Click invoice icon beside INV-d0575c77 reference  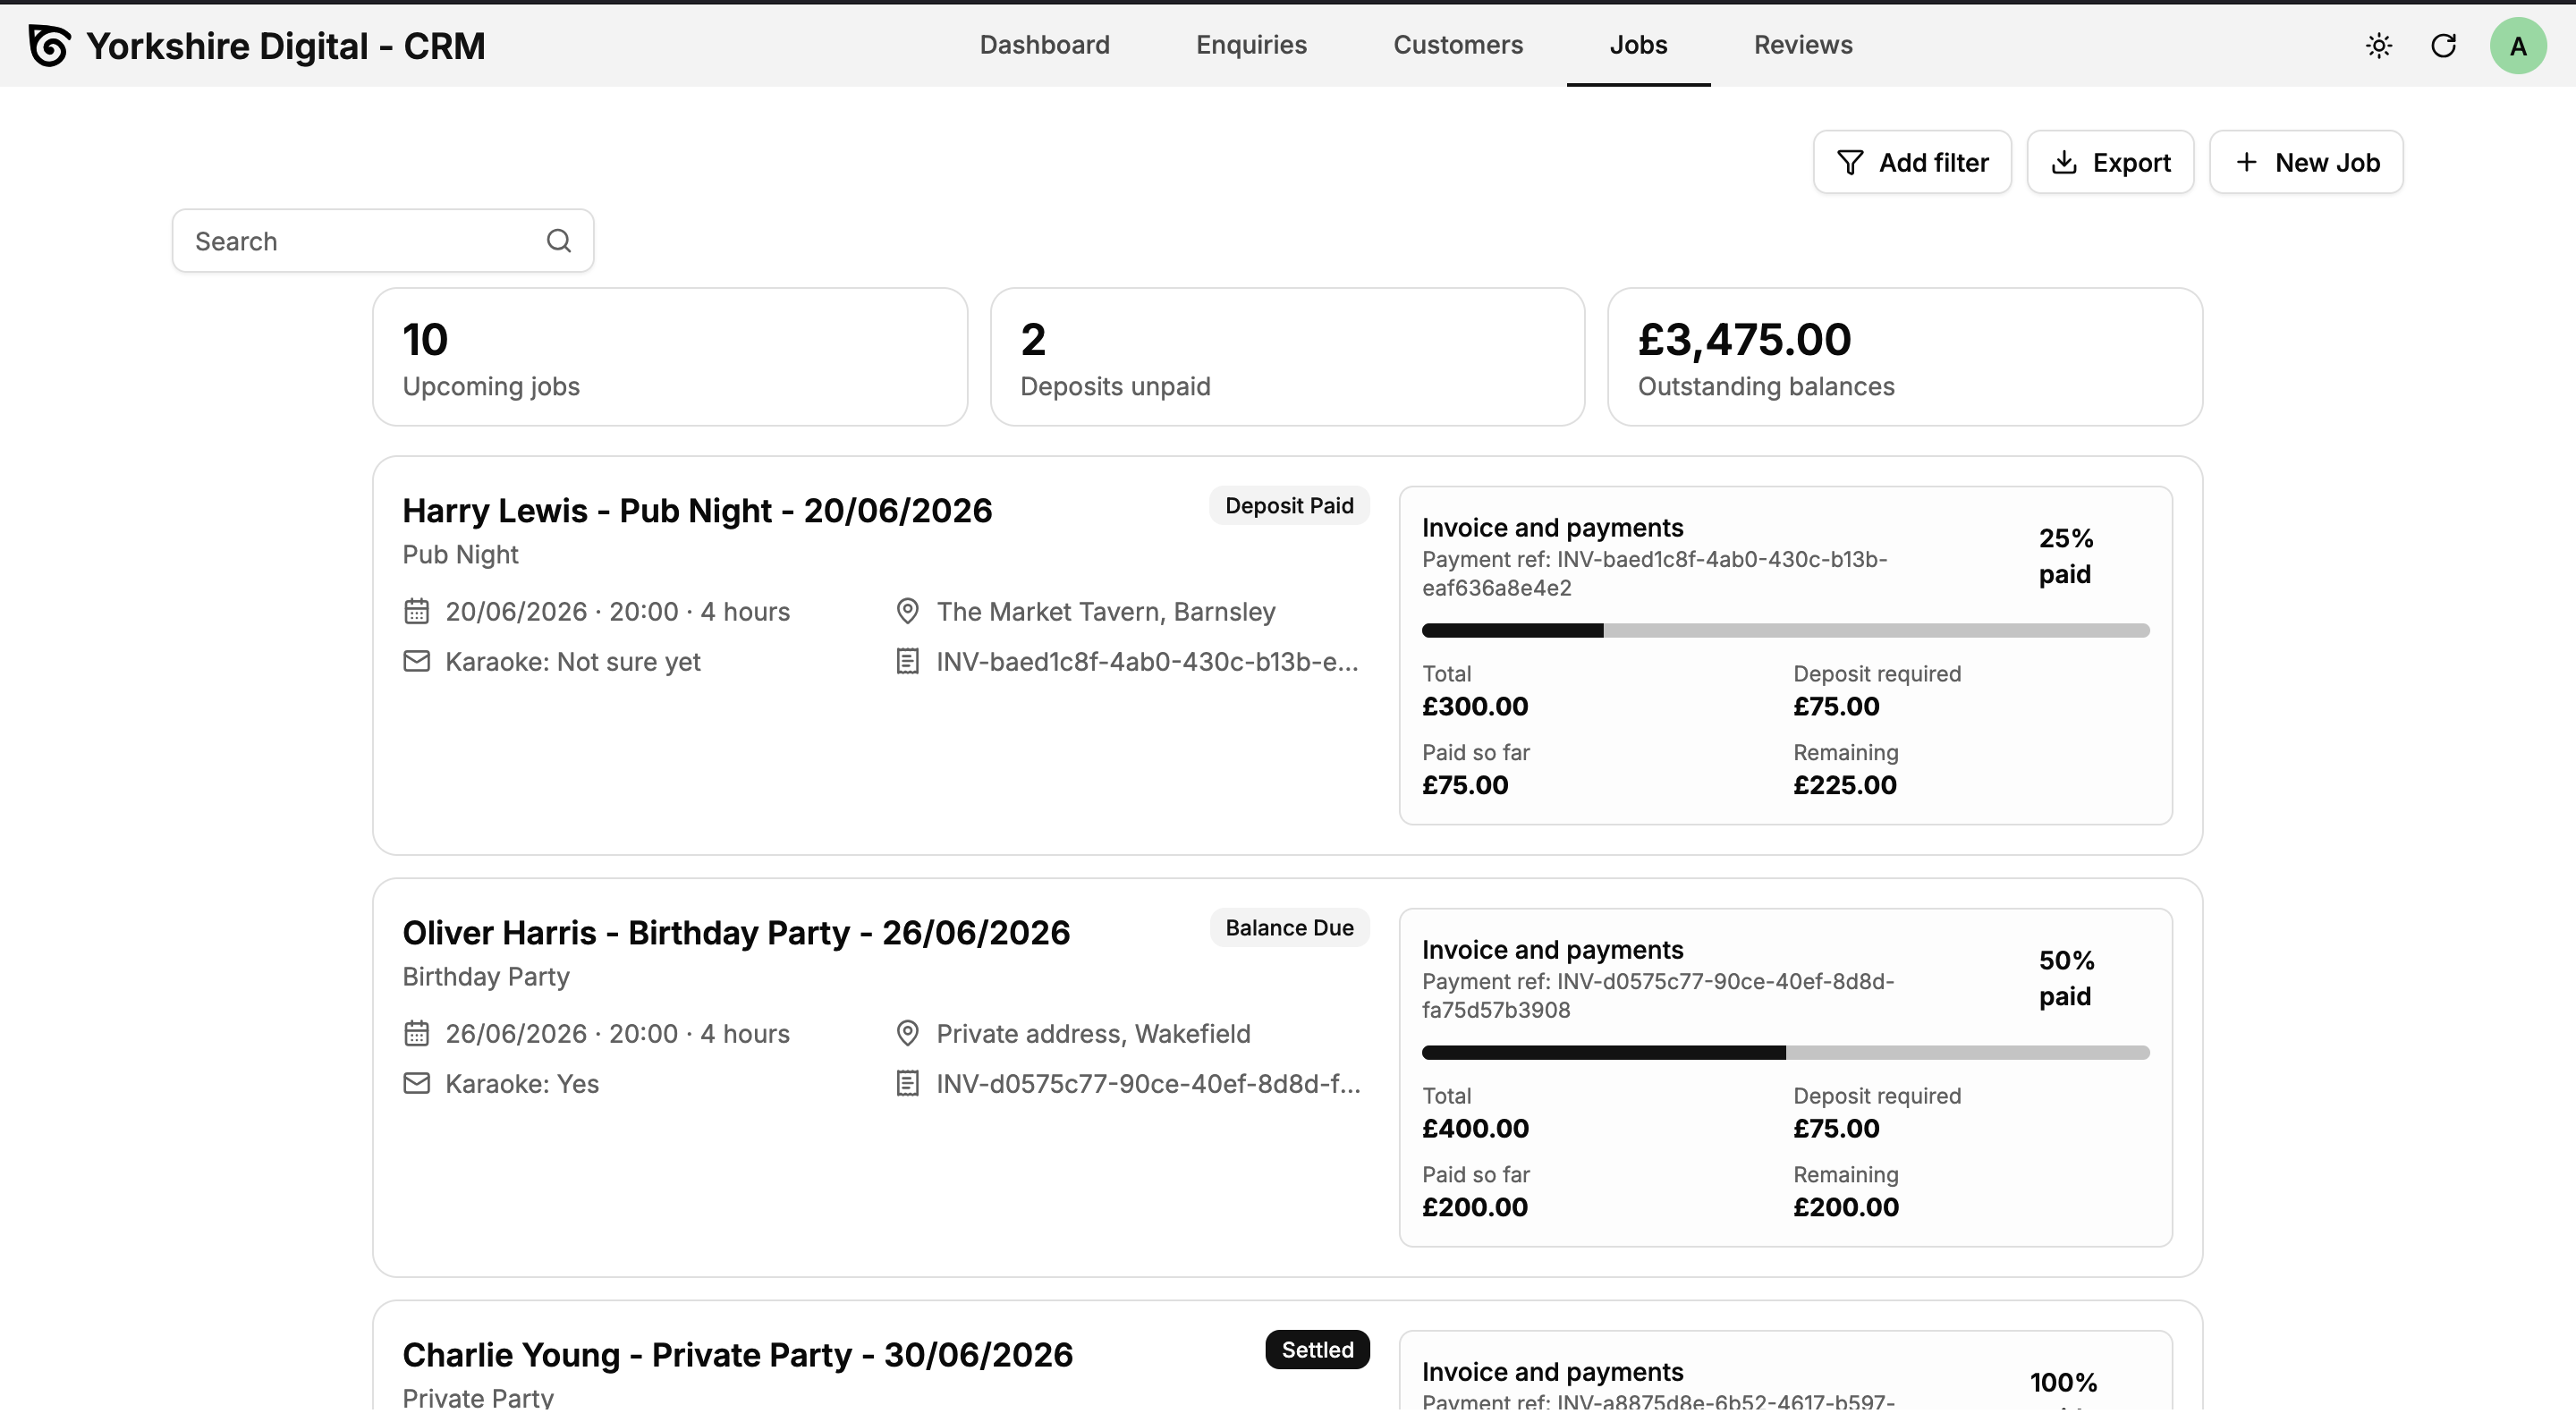pos(907,1083)
